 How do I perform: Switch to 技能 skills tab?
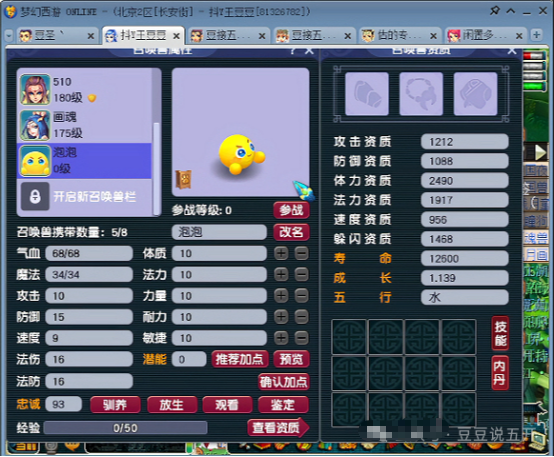pos(500,333)
